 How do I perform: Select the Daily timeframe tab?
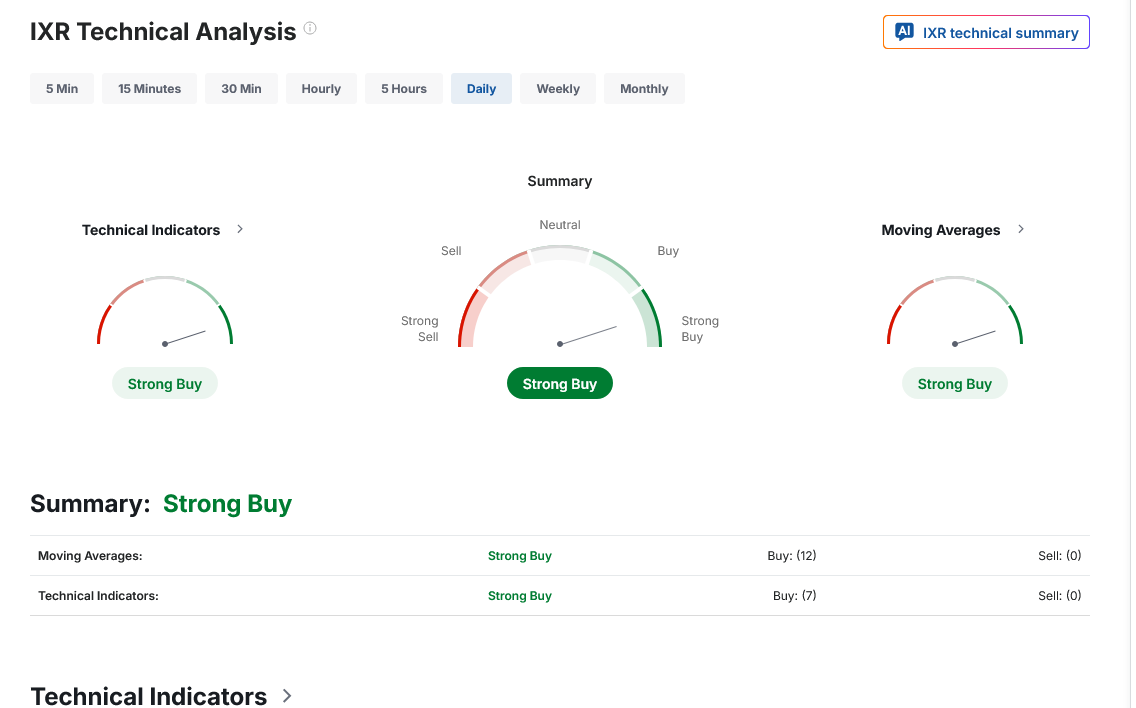pos(481,88)
